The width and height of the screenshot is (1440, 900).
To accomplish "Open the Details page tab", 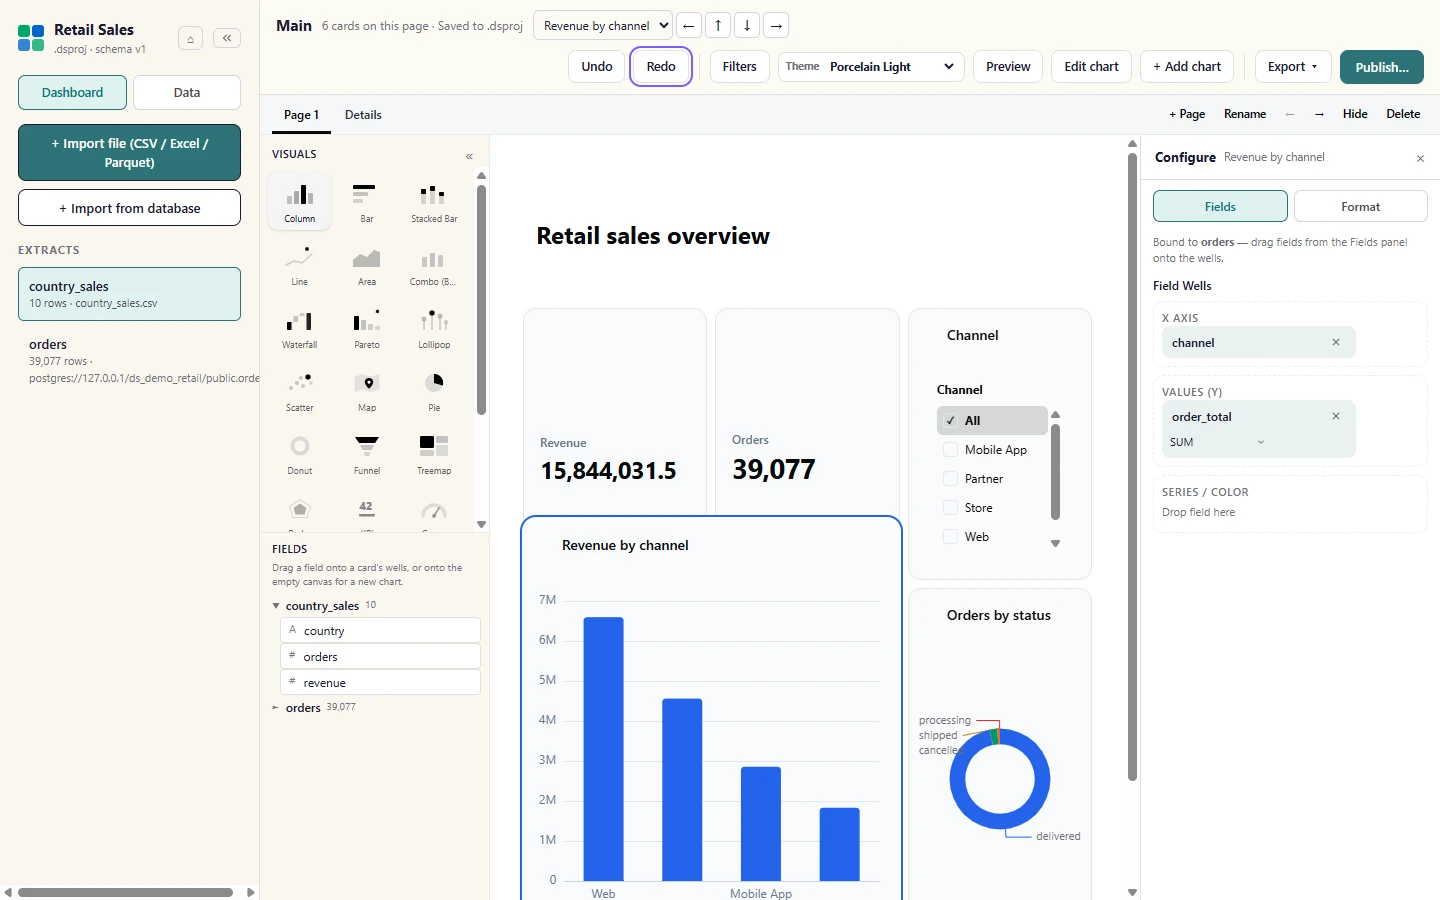I will tap(363, 115).
